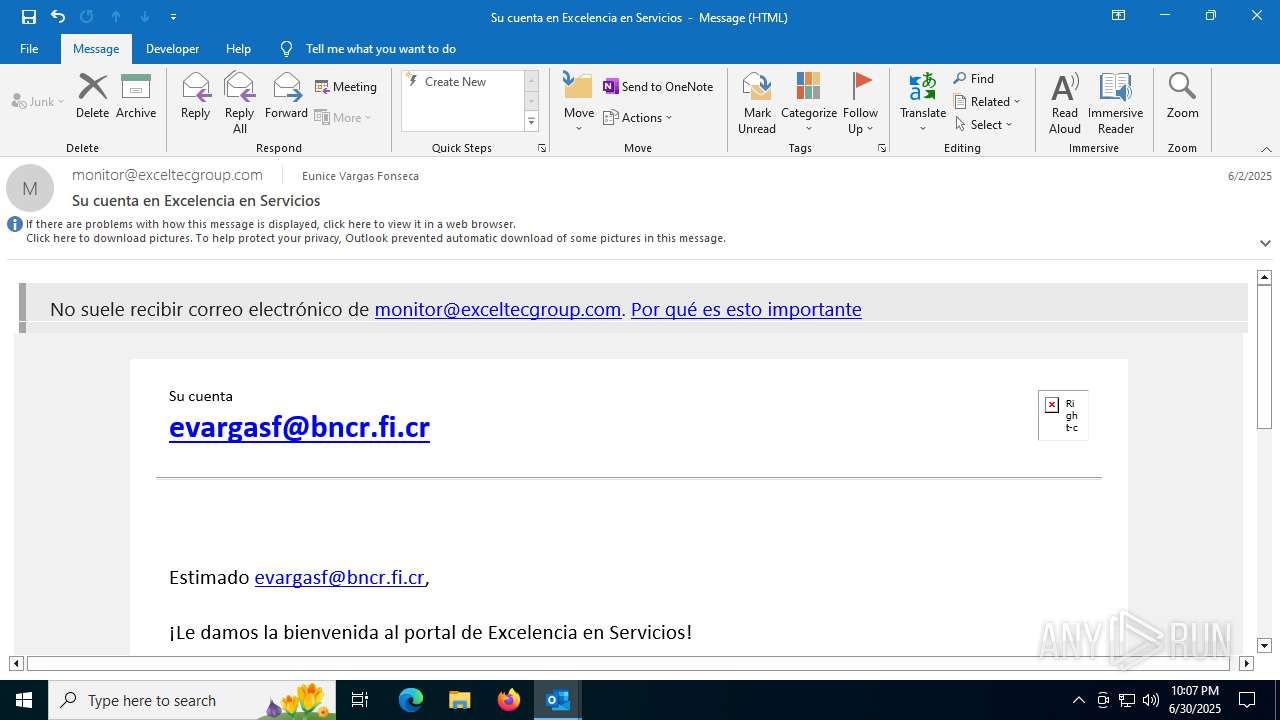
Task: Open the Tags dialog launcher
Action: pyautogui.click(x=882, y=148)
